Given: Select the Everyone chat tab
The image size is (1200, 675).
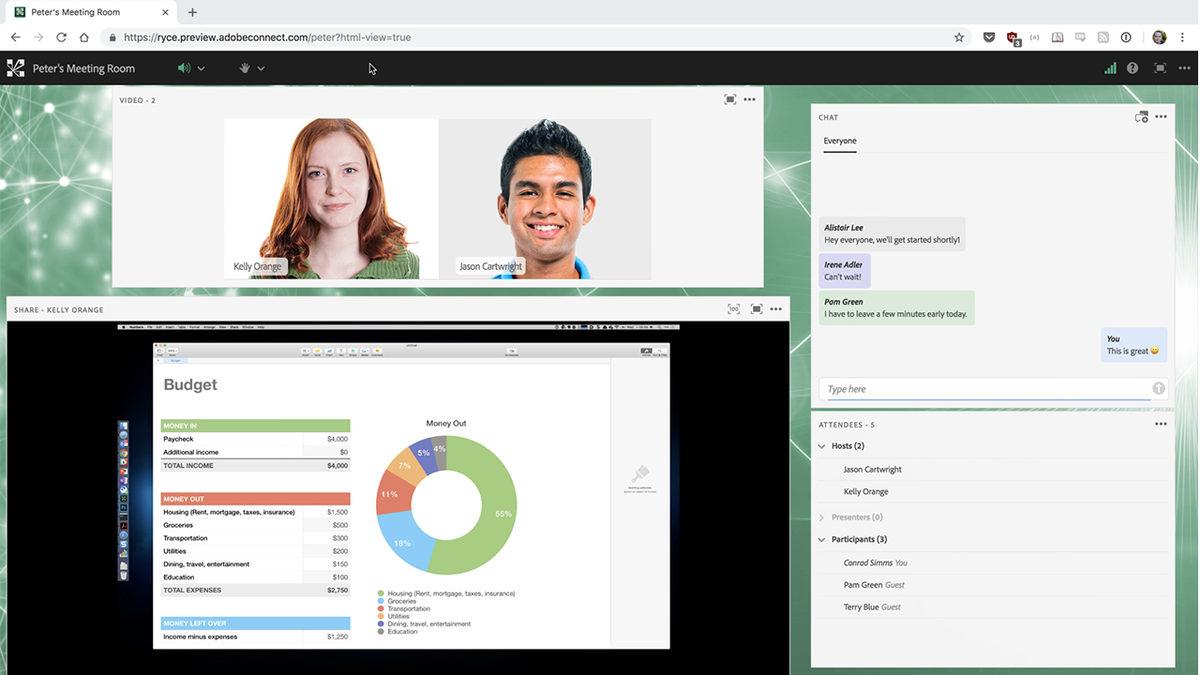Looking at the screenshot, I should pyautogui.click(x=840, y=141).
